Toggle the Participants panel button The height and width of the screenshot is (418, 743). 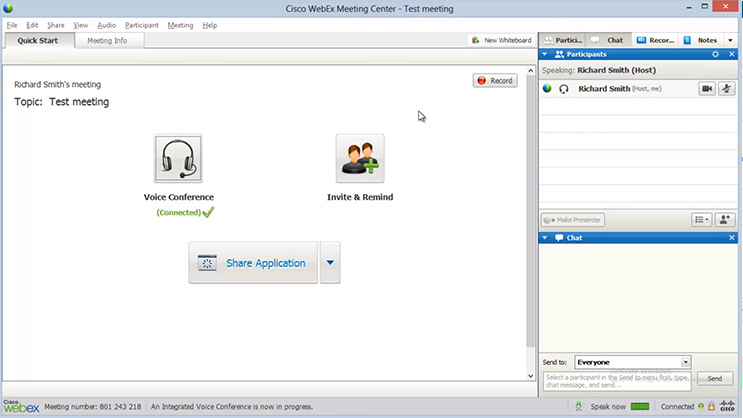[563, 40]
